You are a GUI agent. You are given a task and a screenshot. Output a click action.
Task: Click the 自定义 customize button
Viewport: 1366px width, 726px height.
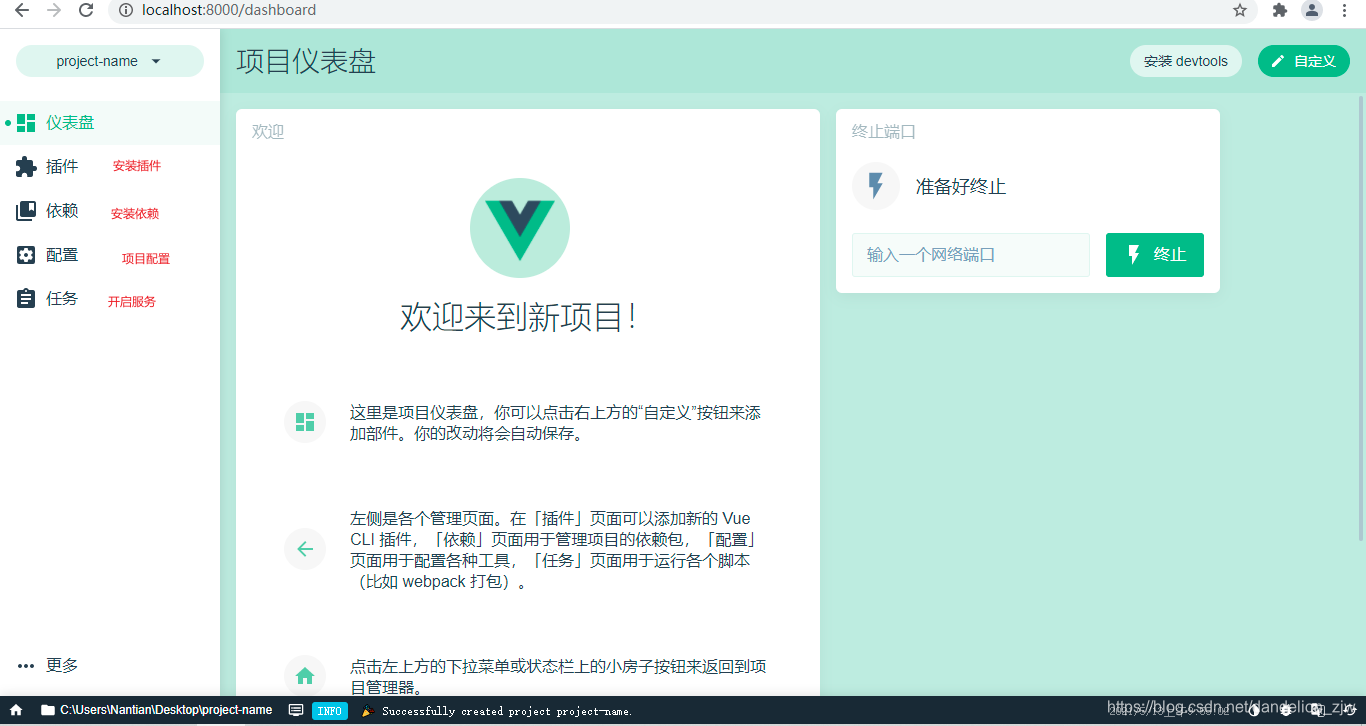click(1303, 61)
